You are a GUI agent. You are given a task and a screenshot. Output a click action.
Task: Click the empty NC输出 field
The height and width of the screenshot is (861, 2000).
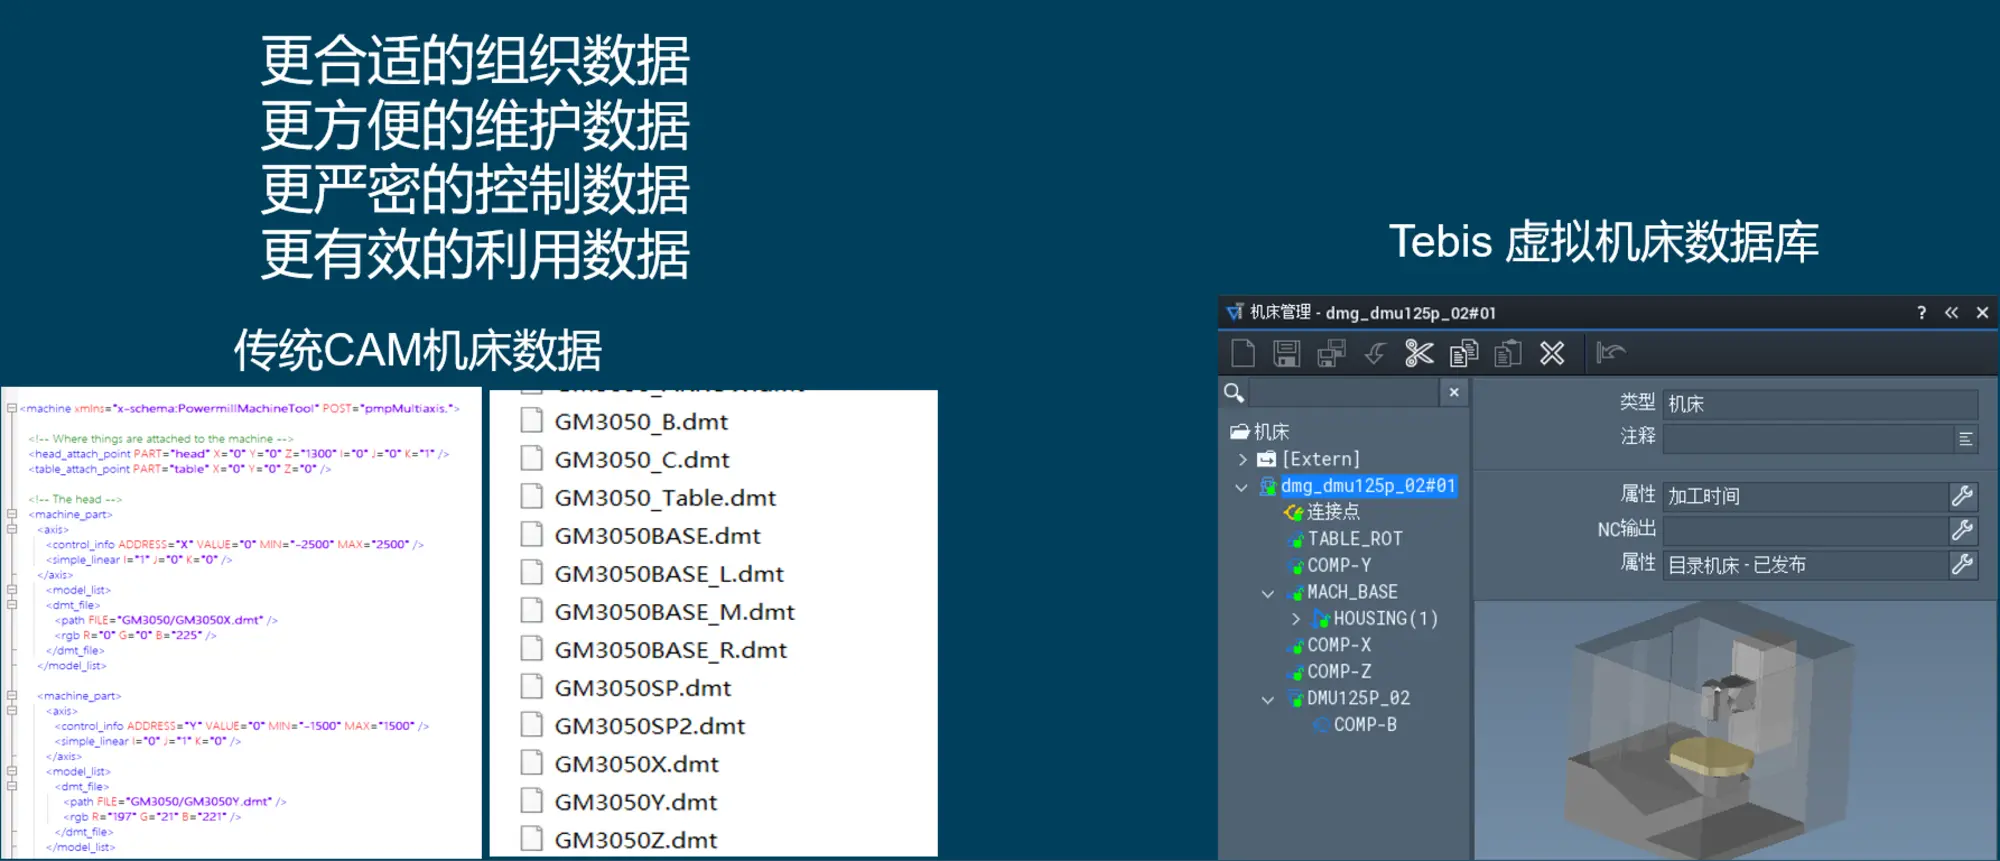pos(1806,530)
